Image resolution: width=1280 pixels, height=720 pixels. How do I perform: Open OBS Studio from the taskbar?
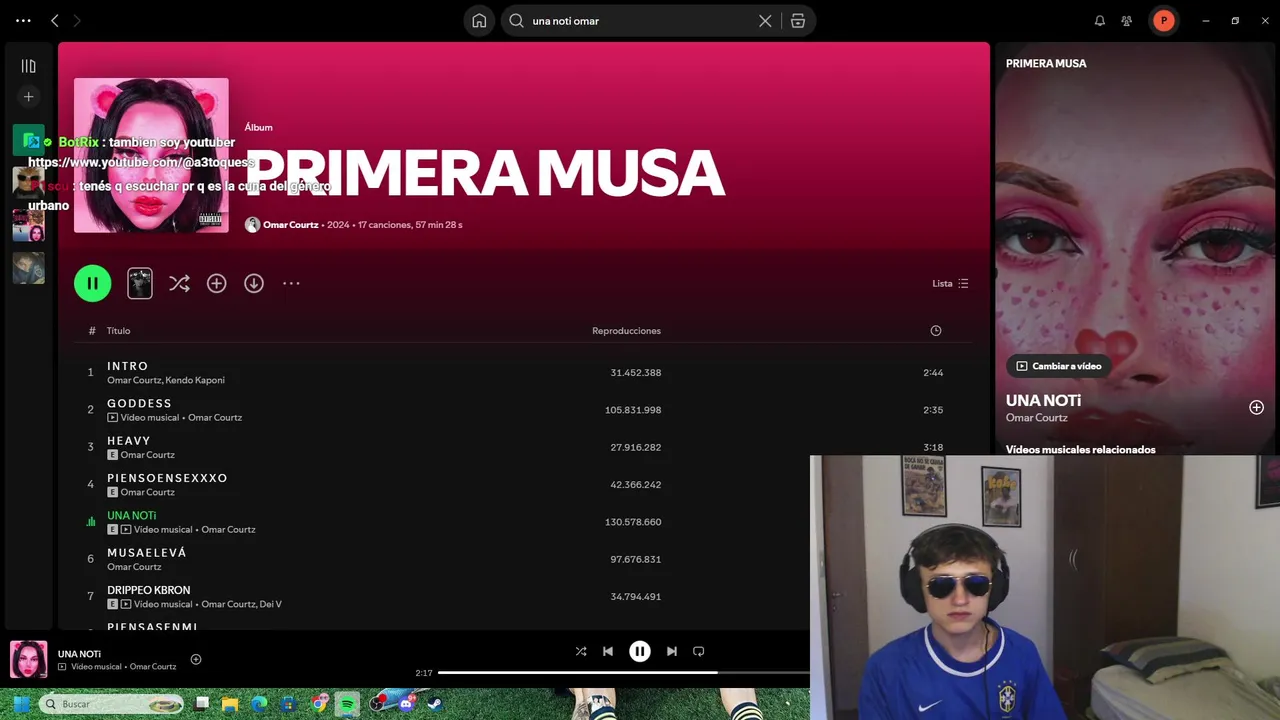pyautogui.click(x=377, y=704)
